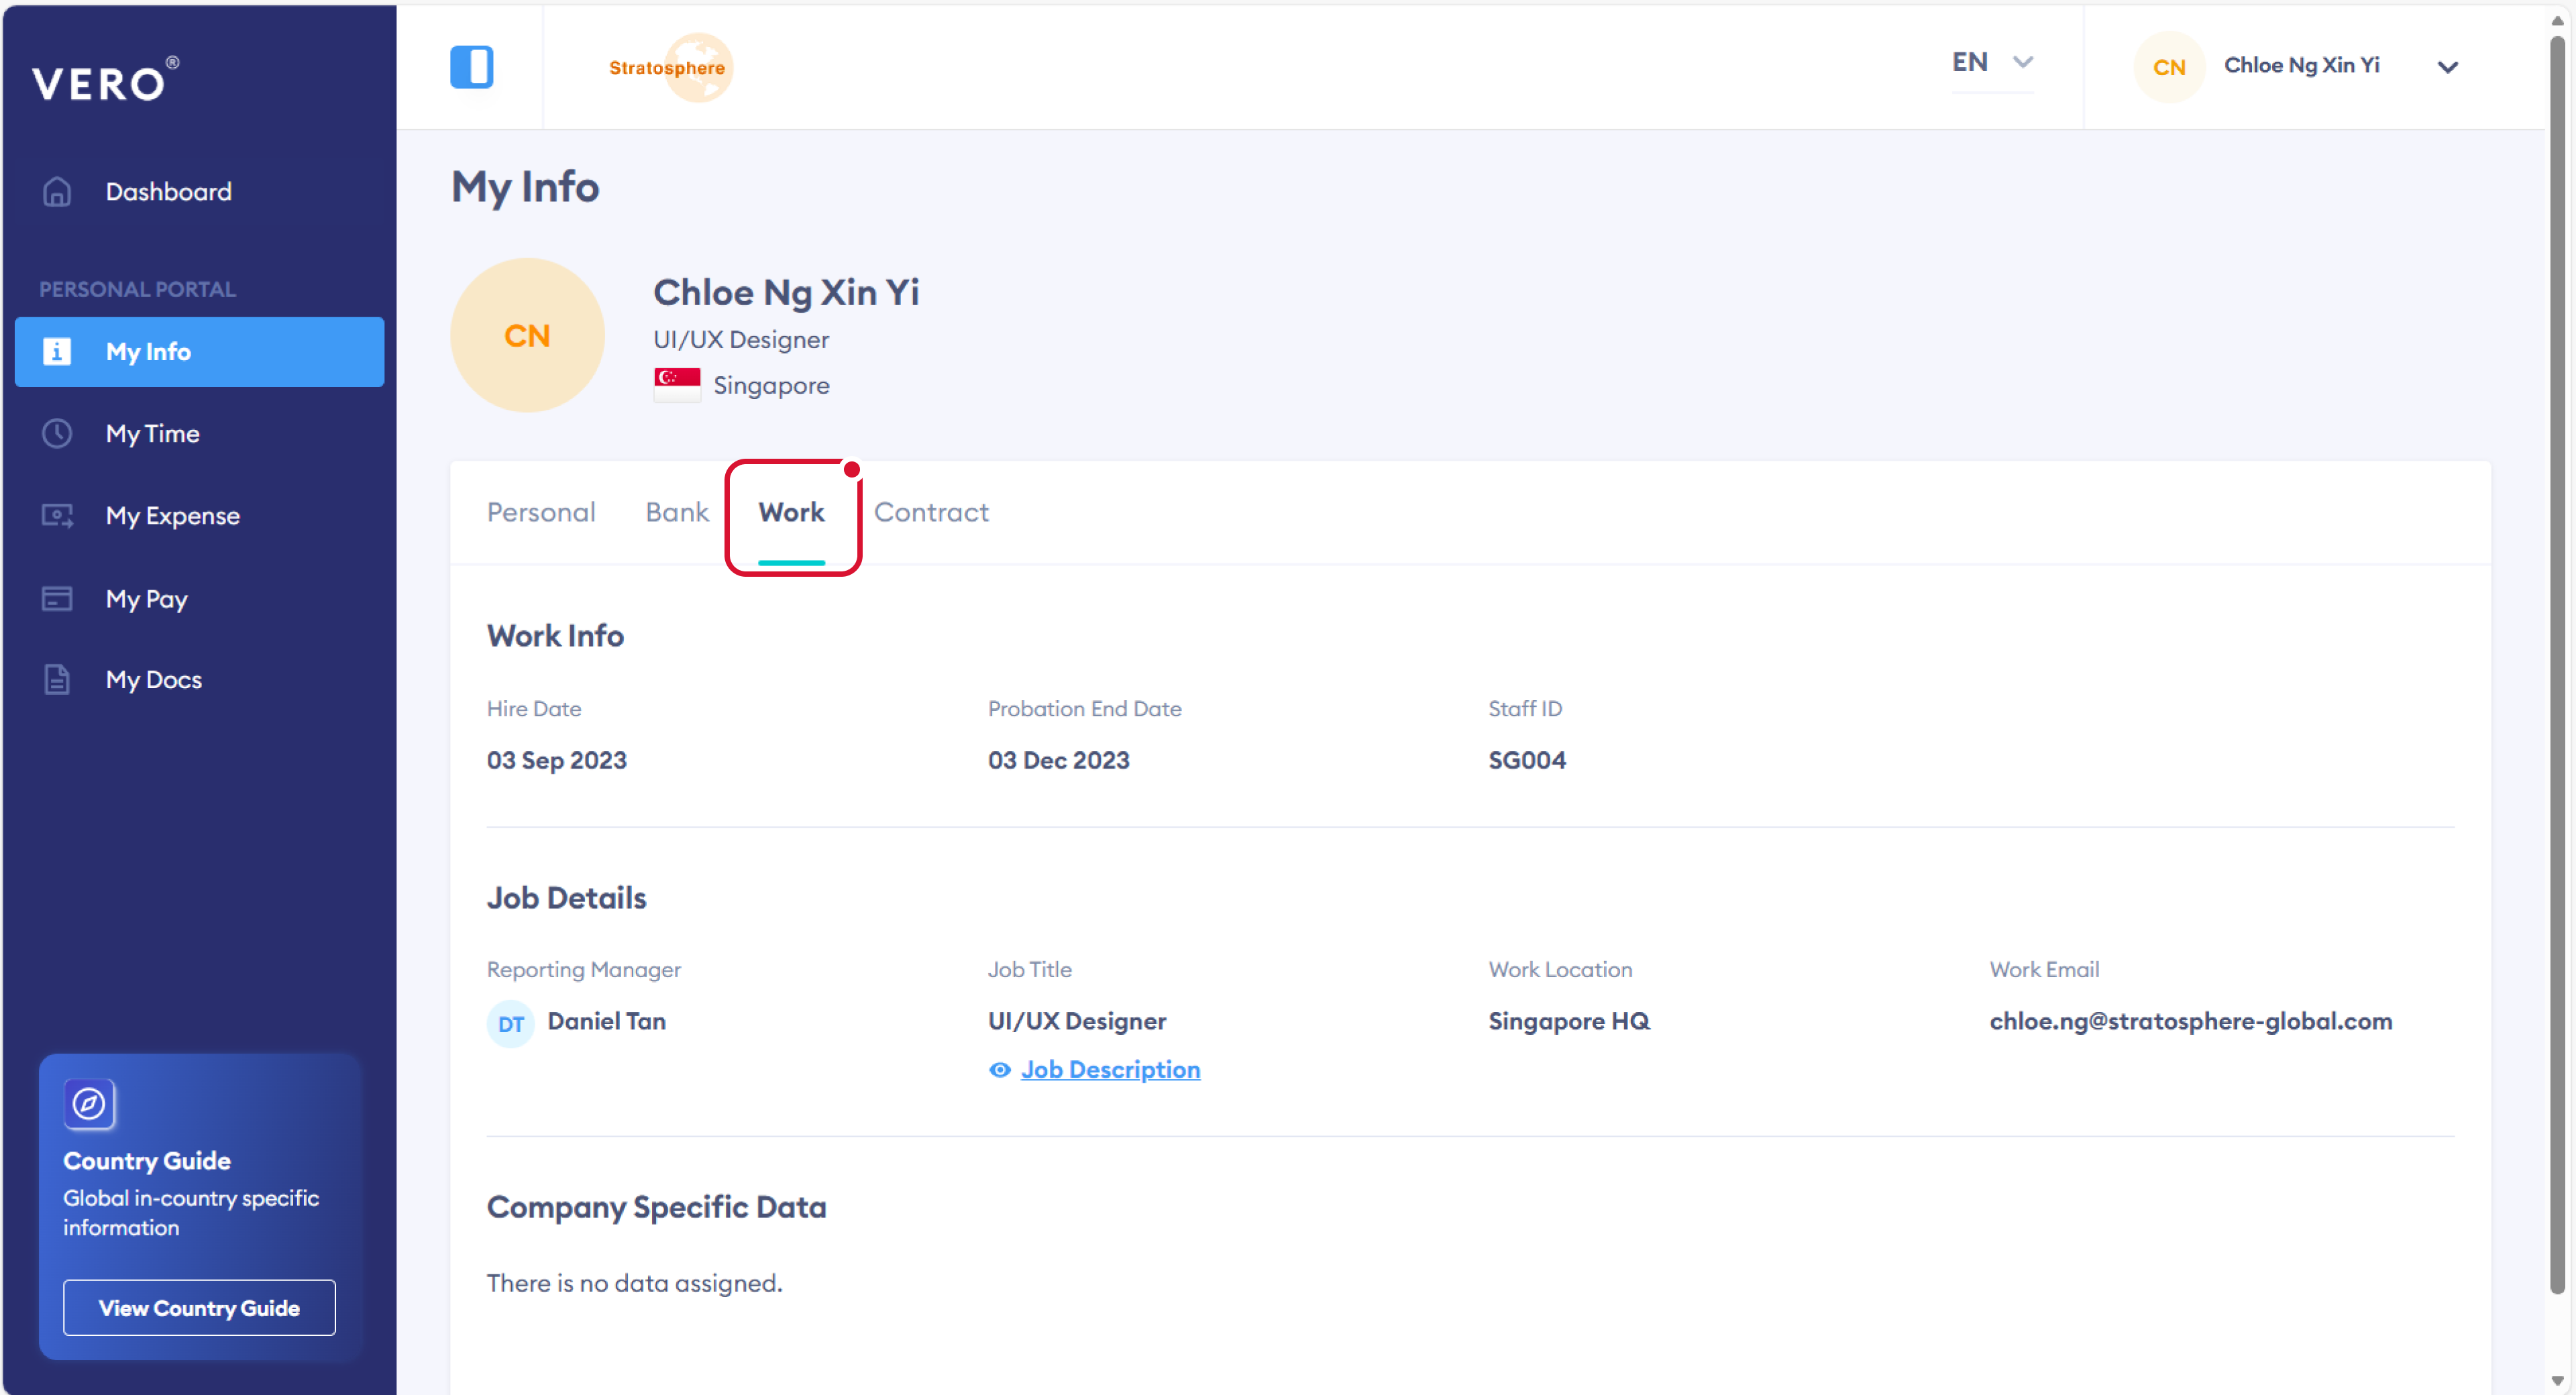Screen dimensions: 2576x1395
Task: Click Daniel Tan DT avatar
Action: tap(510, 1023)
